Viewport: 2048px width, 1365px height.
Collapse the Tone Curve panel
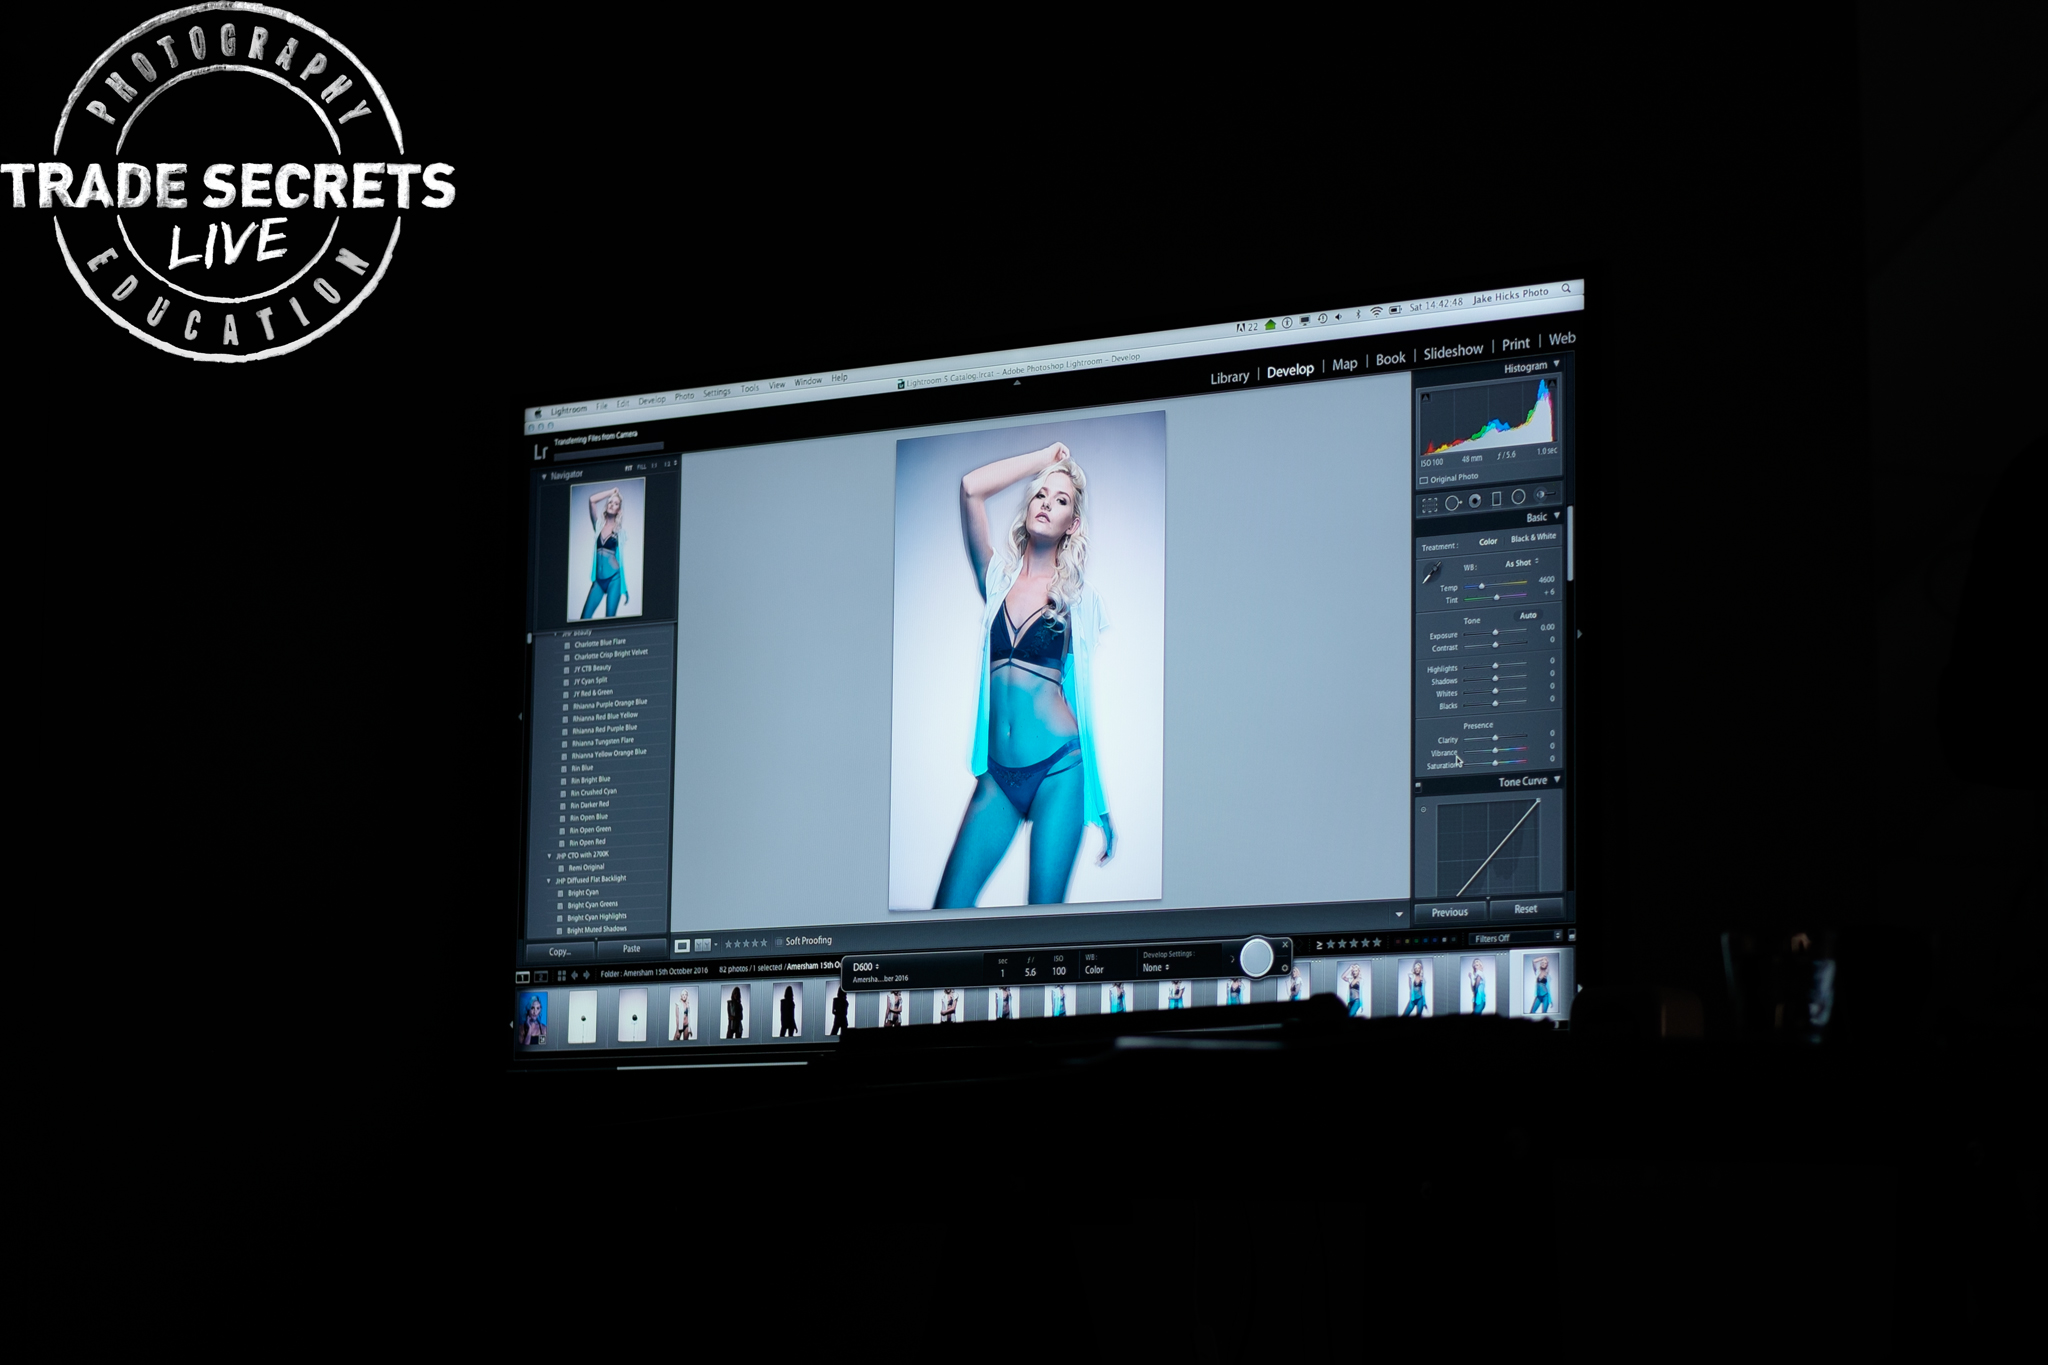pyautogui.click(x=1557, y=780)
